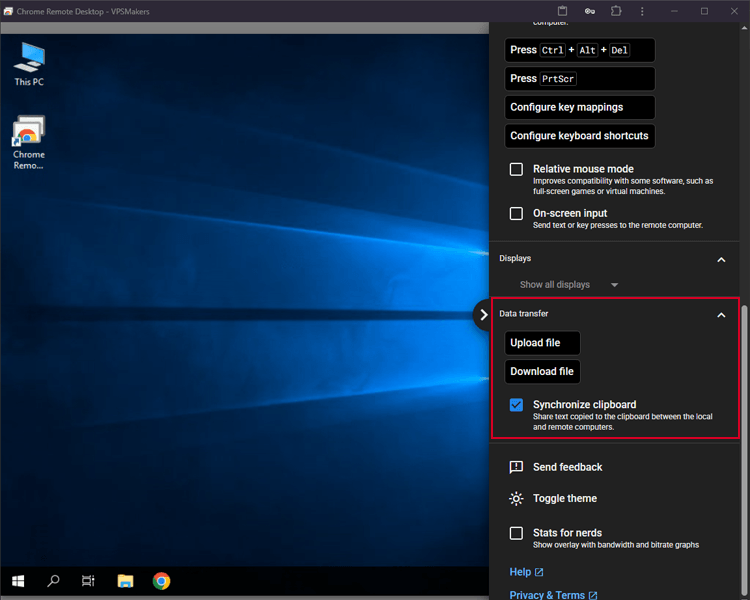Click Toggle theme option
The height and width of the screenshot is (600, 750).
click(x=565, y=499)
